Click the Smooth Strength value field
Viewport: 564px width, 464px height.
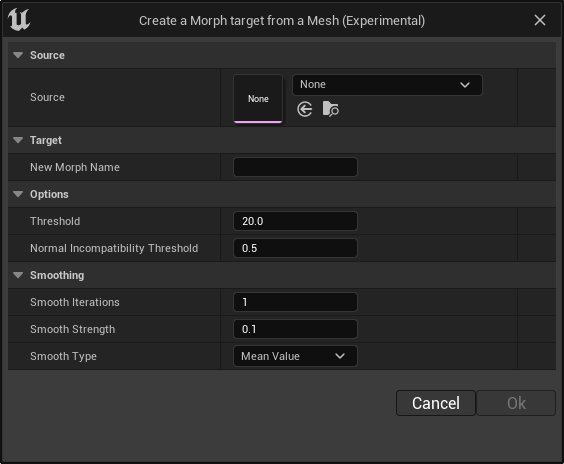pyautogui.click(x=295, y=329)
